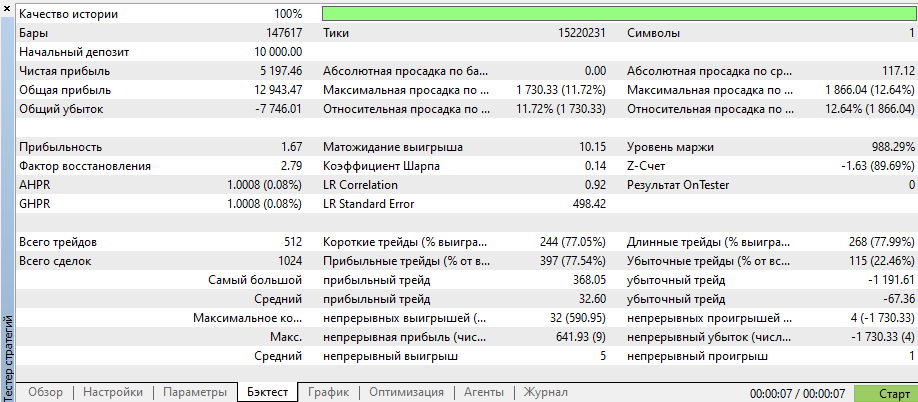
Task: Click the largest losing trade value -1 191.61
Action: [890, 280]
